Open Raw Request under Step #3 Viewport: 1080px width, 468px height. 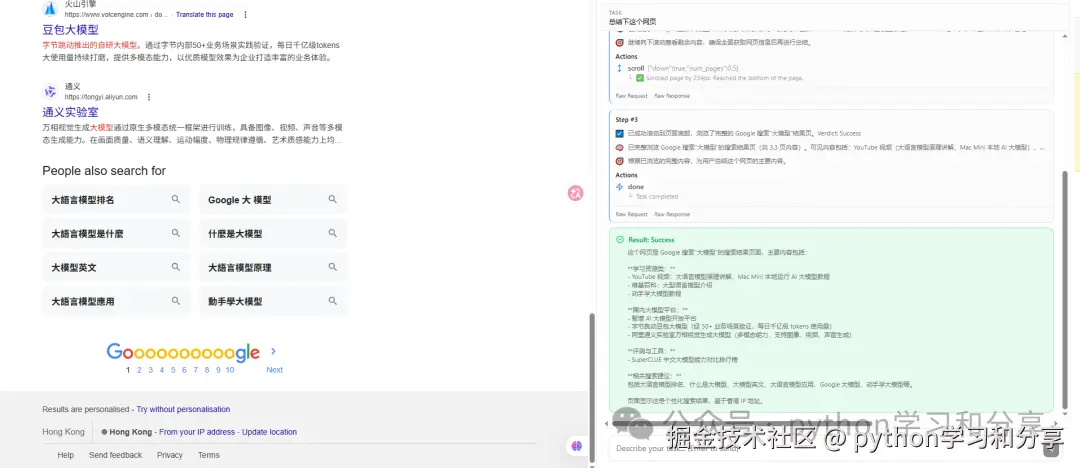[x=632, y=214]
